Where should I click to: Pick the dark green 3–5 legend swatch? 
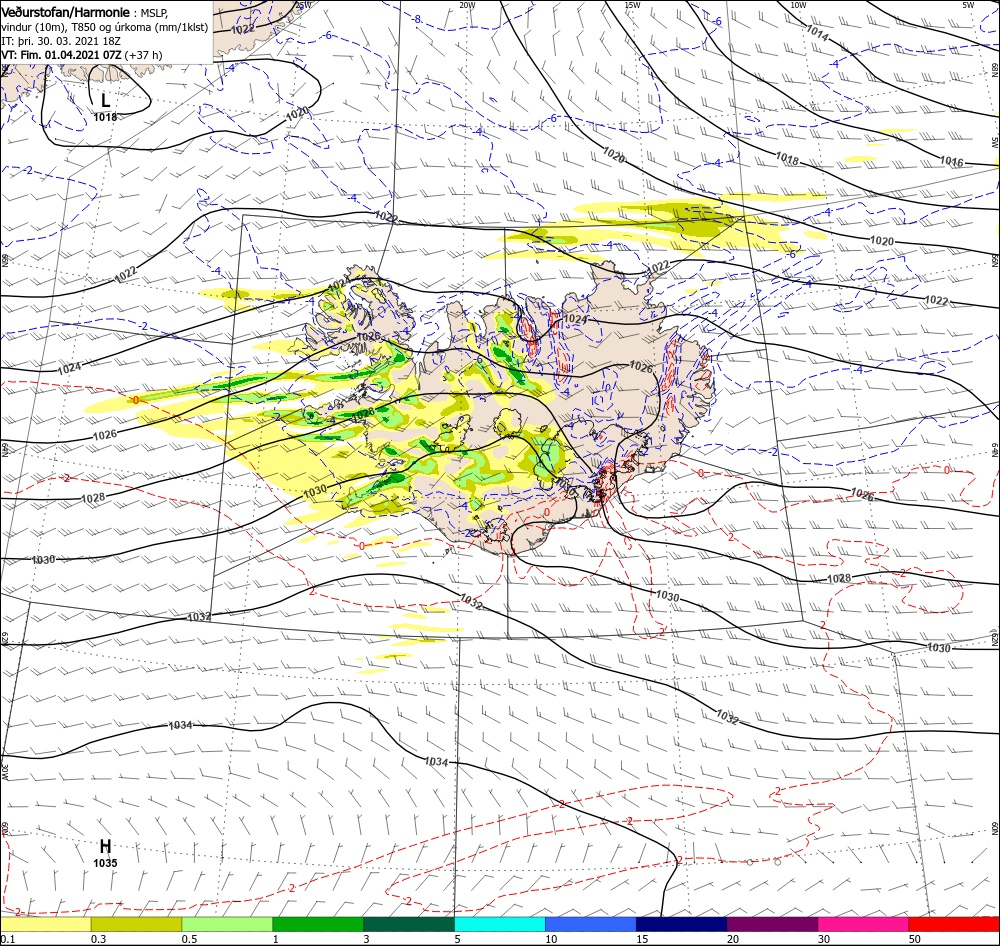409,924
